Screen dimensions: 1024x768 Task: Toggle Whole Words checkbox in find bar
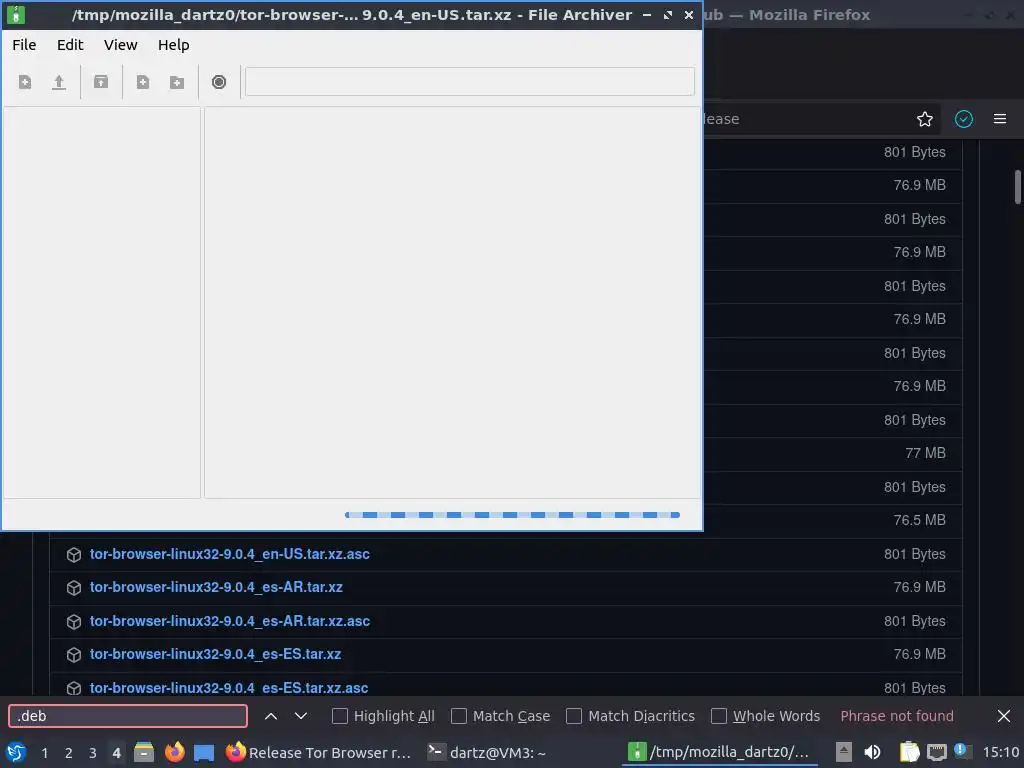pyautogui.click(x=719, y=716)
